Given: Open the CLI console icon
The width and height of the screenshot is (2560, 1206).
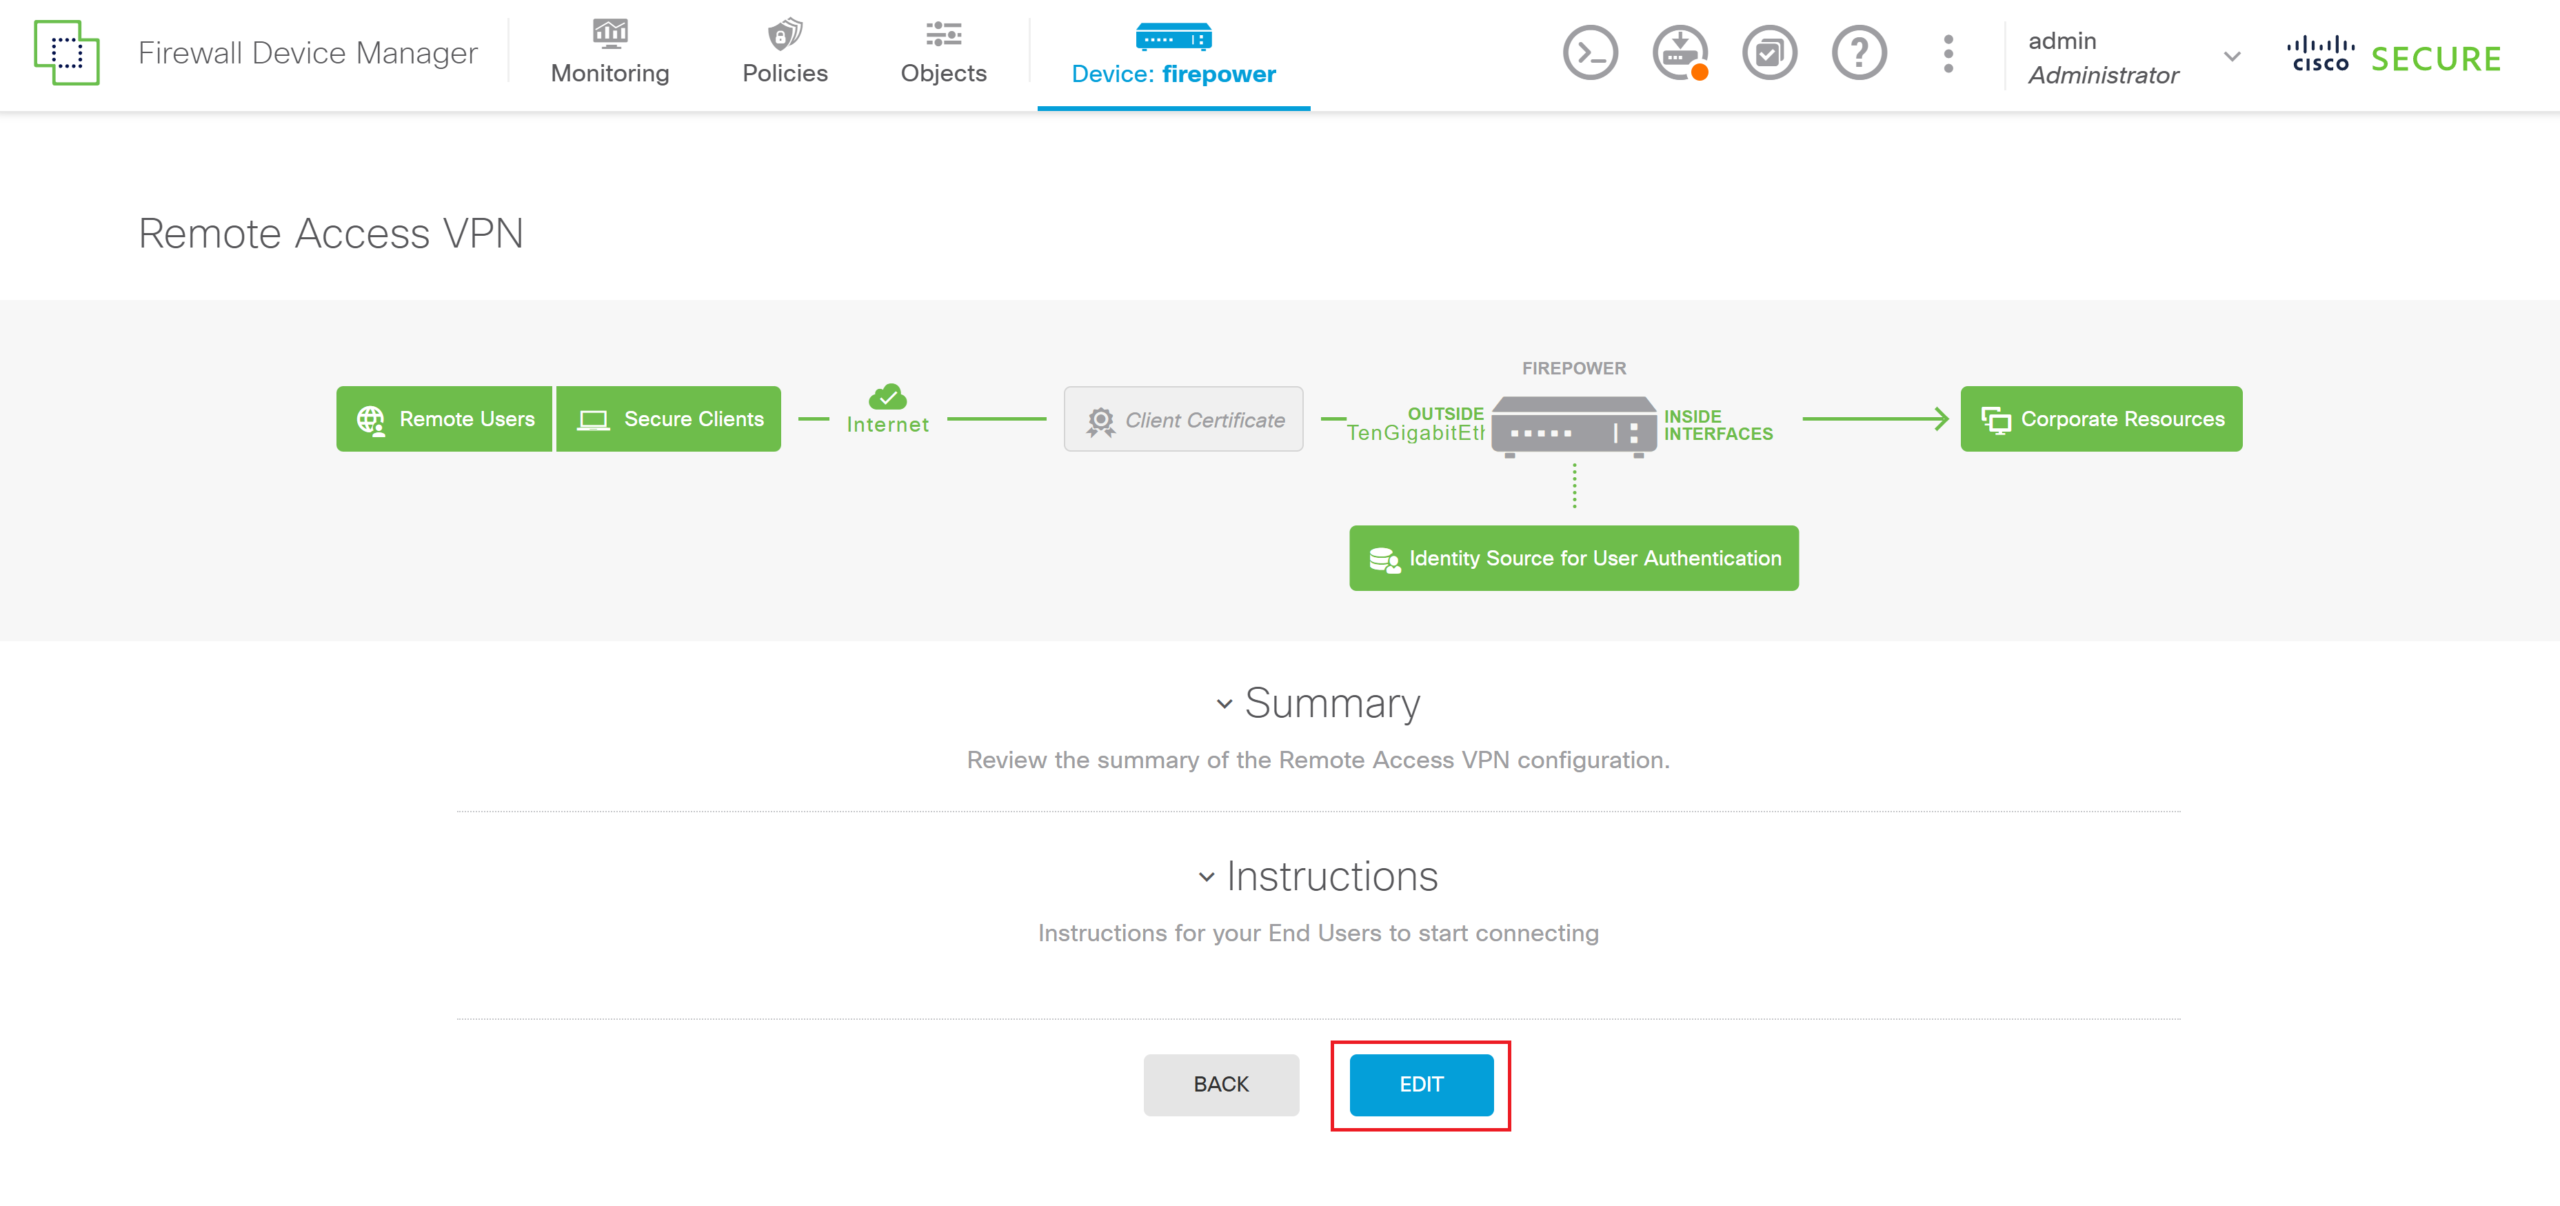Looking at the screenshot, I should coord(1590,54).
